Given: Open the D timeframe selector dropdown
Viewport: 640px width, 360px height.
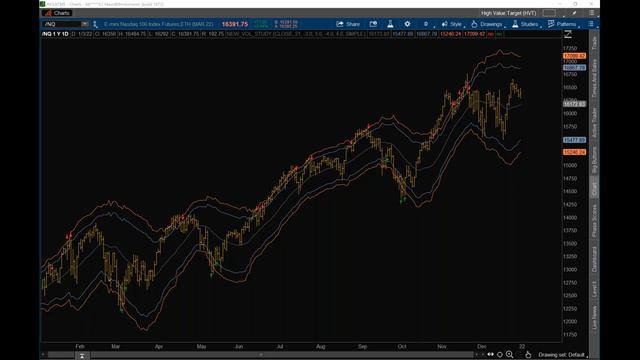Looking at the screenshot, I should point(427,24).
